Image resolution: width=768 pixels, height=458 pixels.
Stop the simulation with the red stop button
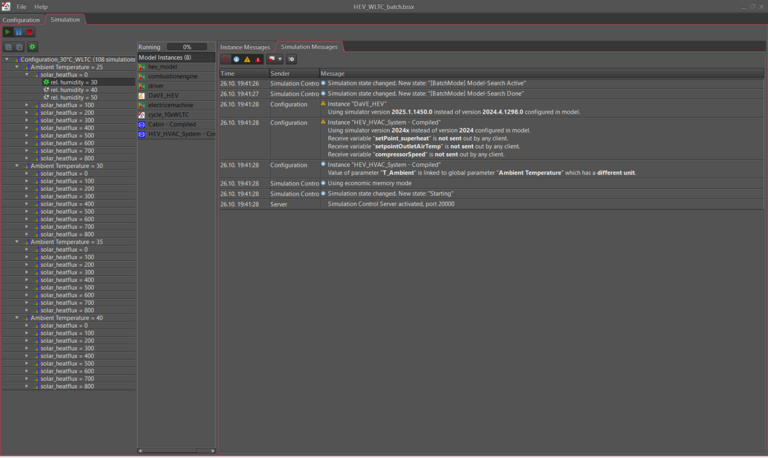(x=30, y=32)
